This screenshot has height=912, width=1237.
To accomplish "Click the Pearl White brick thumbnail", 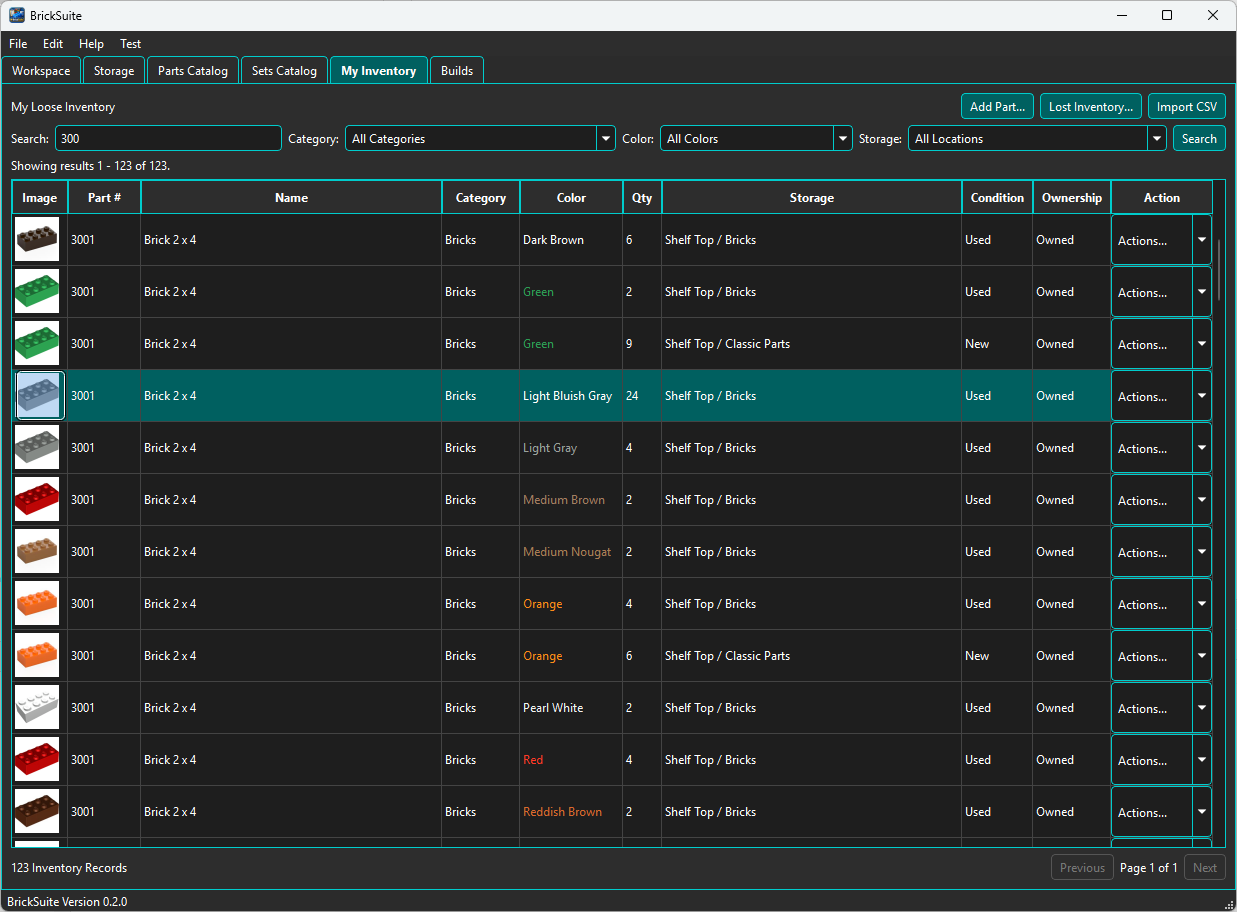I will pos(37,708).
